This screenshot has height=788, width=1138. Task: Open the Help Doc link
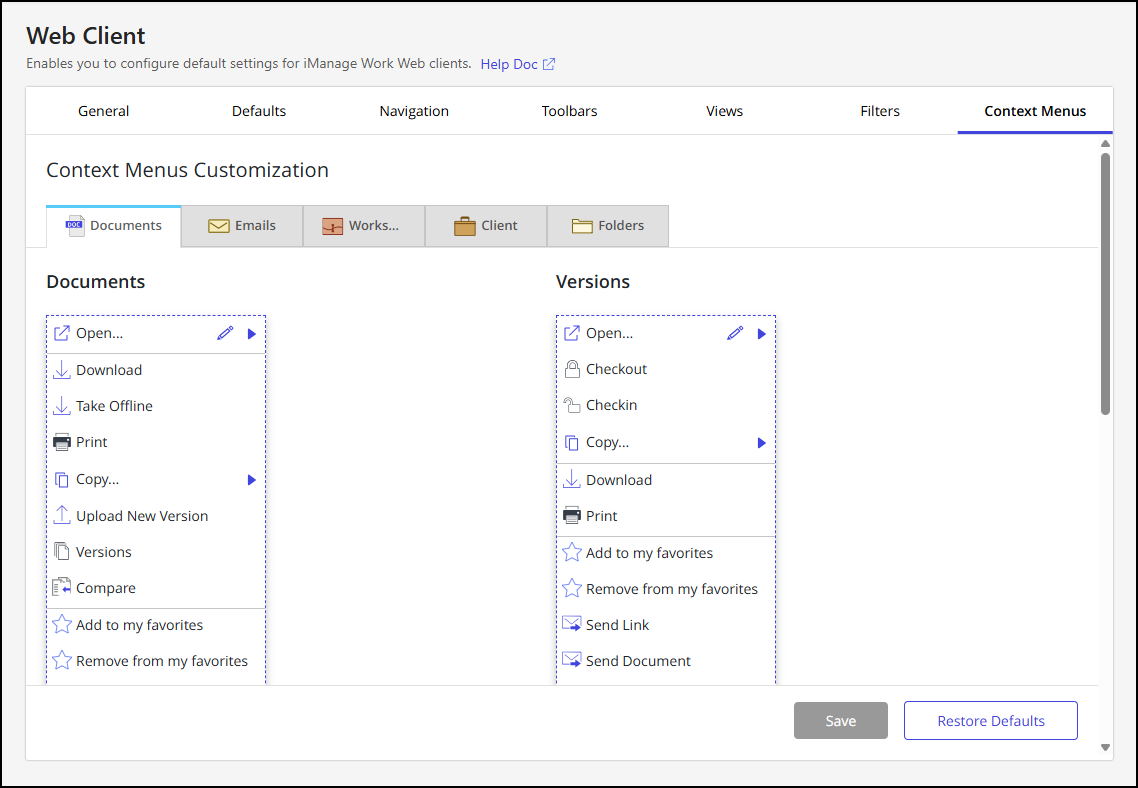click(x=510, y=63)
